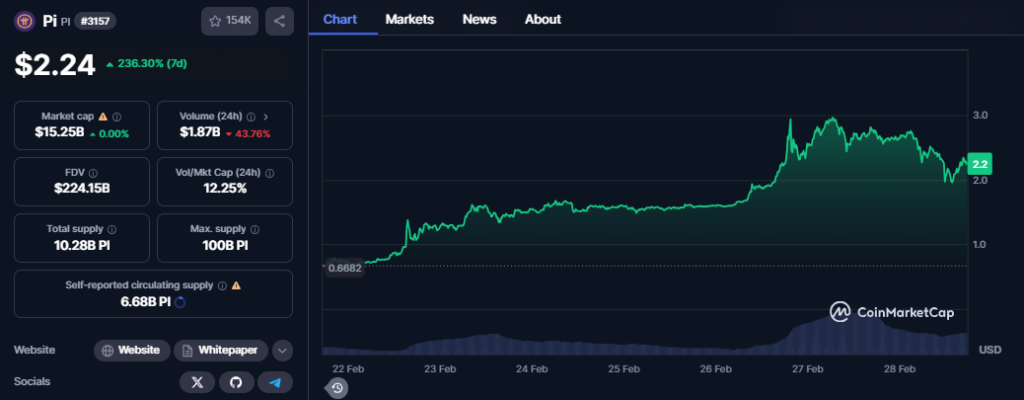Switch to the Markets tab
The width and height of the screenshot is (1024, 400).
point(409,19)
